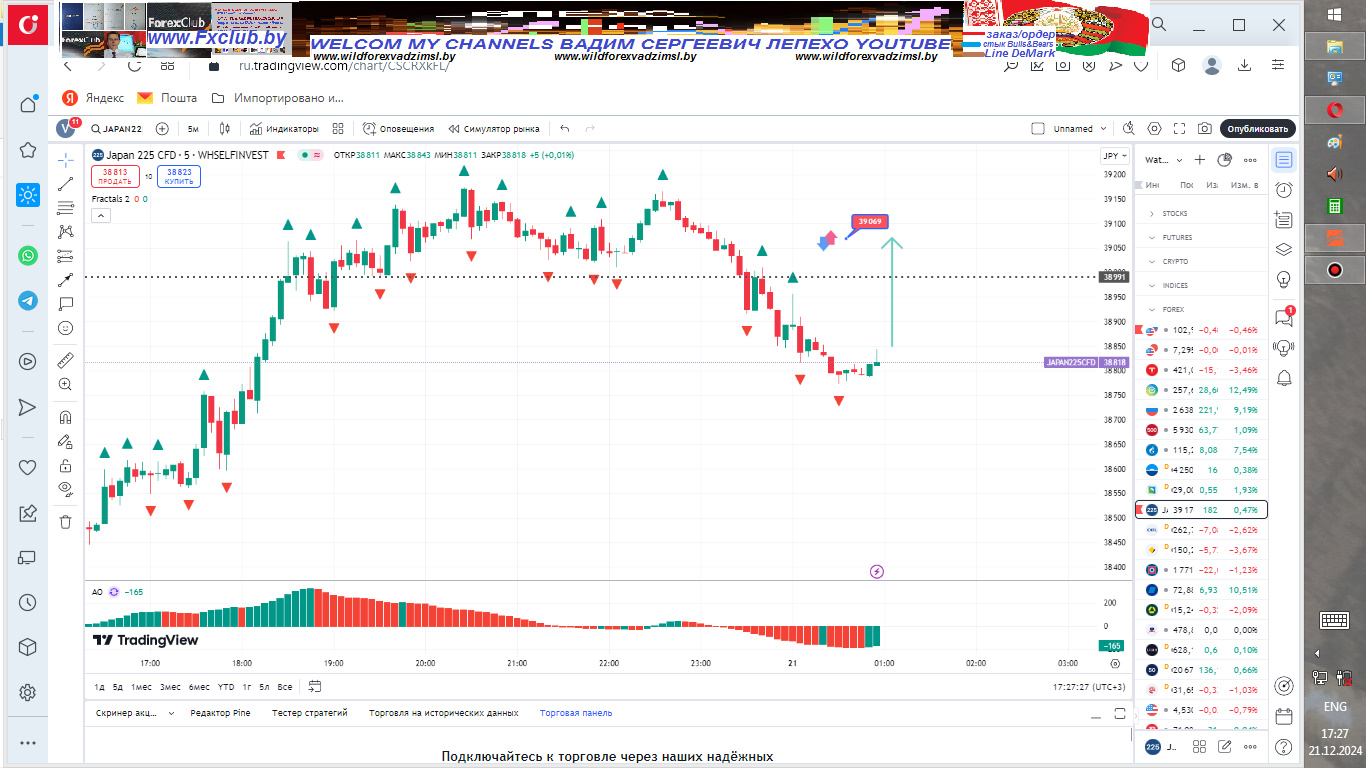Select the trend line drawing tool
The image size is (1366, 768).
pyautogui.click(x=65, y=184)
